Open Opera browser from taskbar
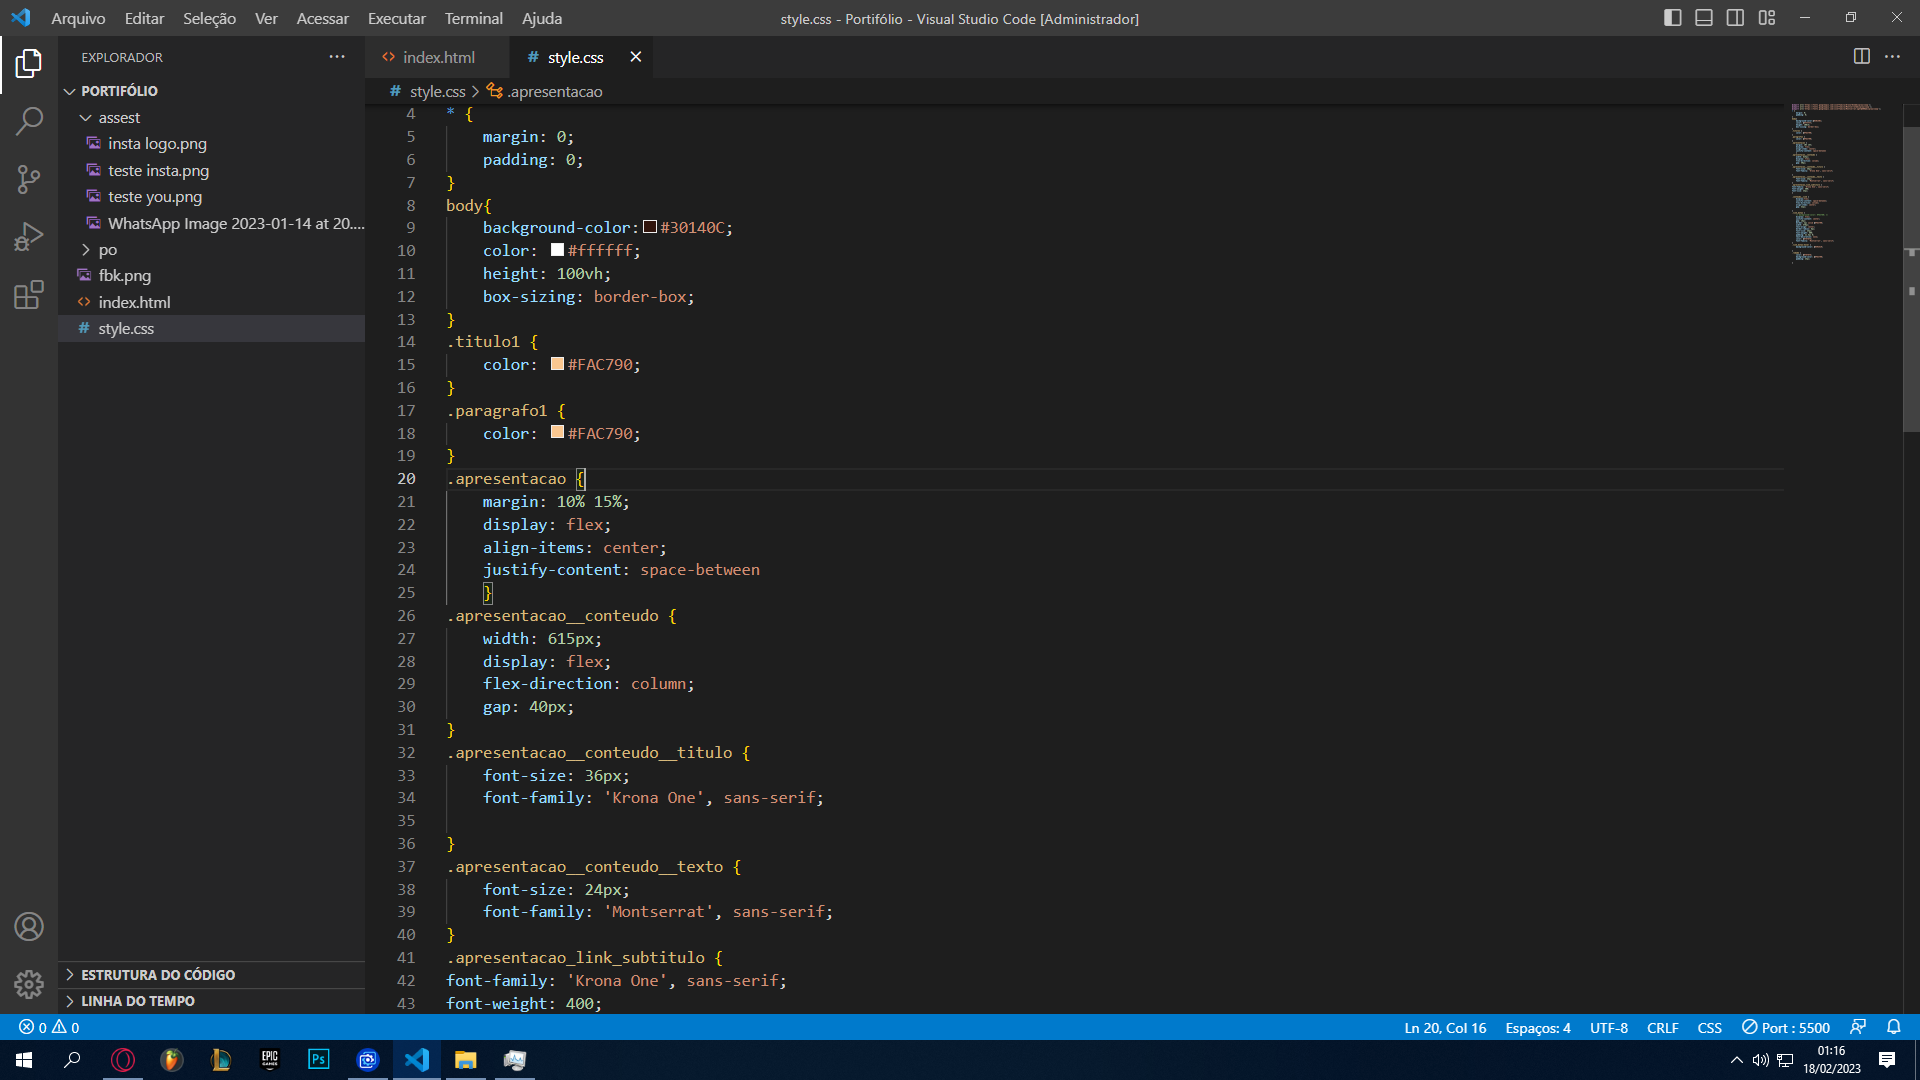The width and height of the screenshot is (1920, 1080). (x=123, y=1060)
